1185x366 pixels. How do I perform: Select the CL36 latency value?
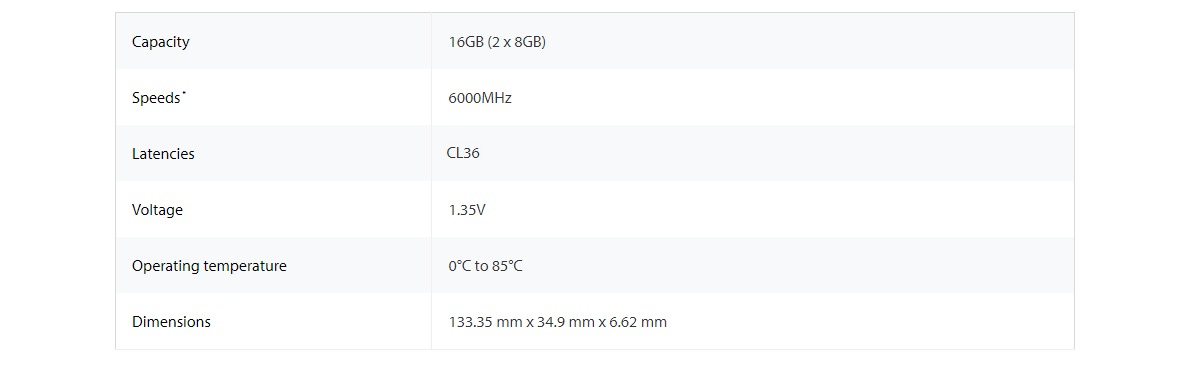tap(463, 154)
